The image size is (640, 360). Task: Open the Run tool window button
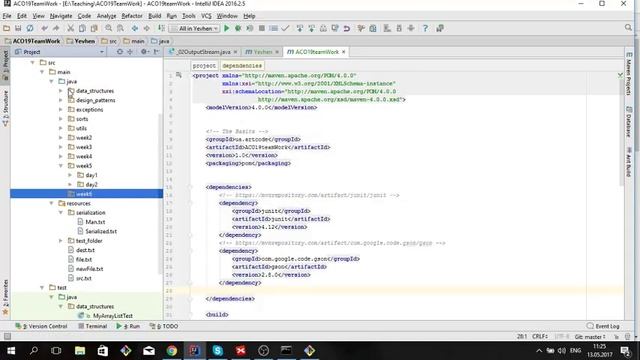pos(128,326)
